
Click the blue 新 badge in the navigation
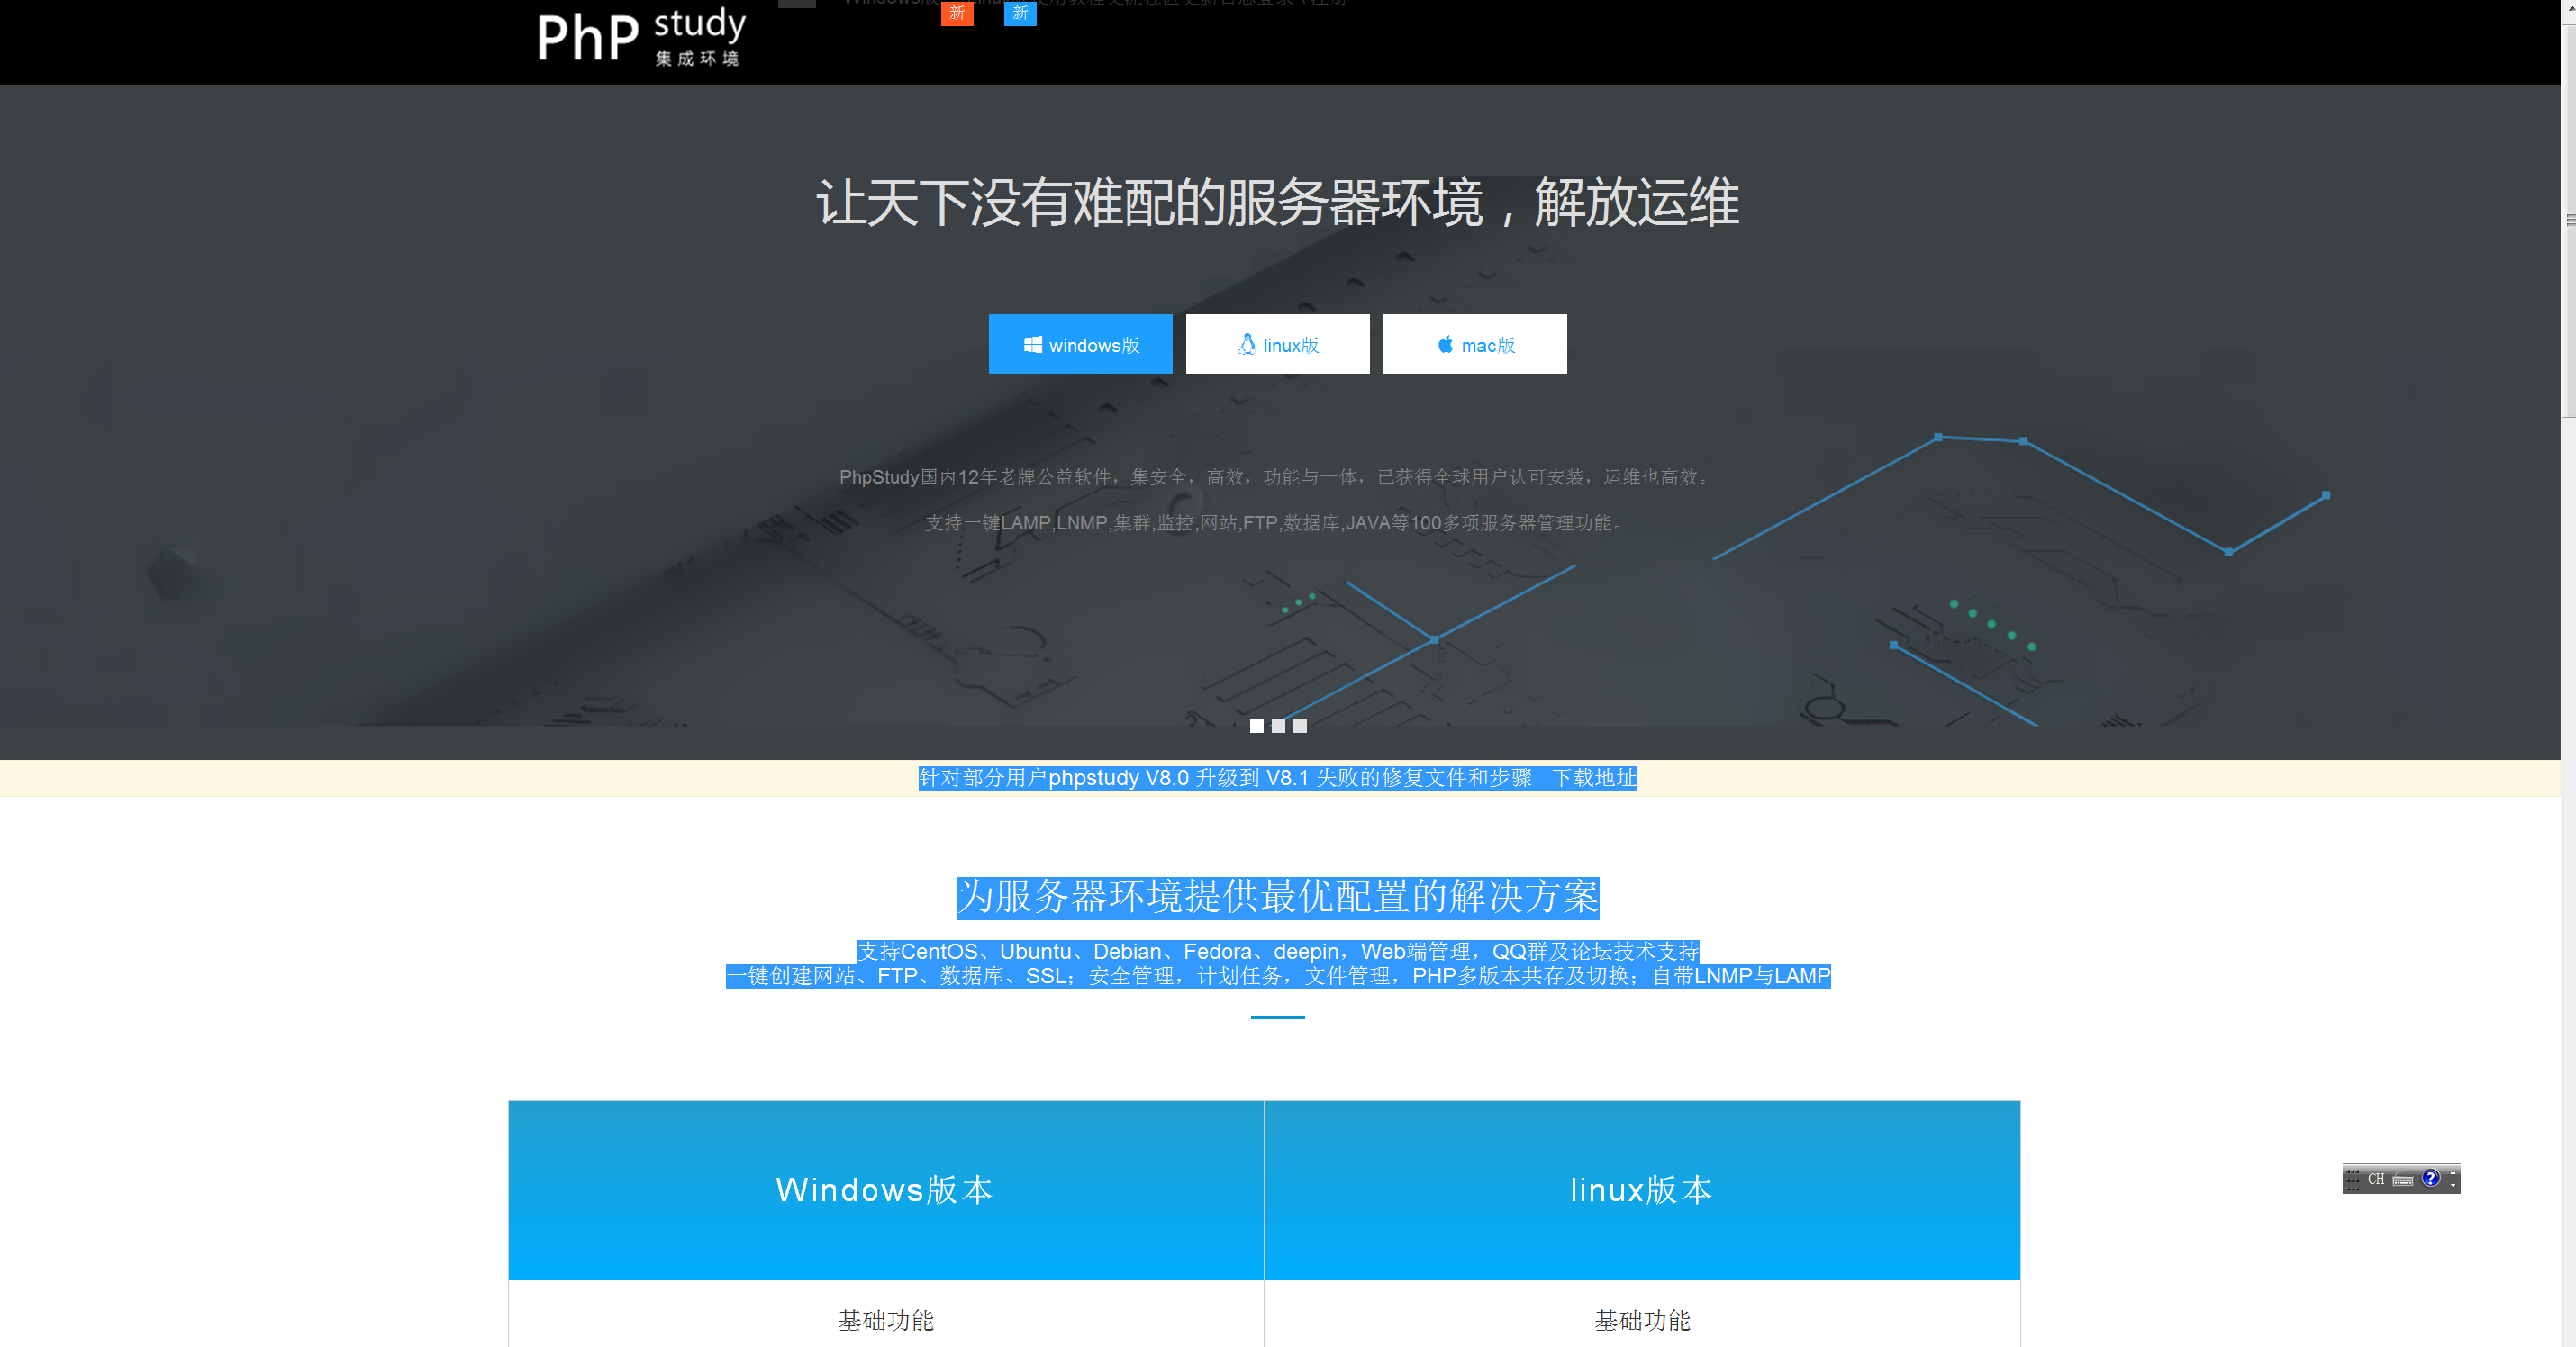pyautogui.click(x=1020, y=12)
